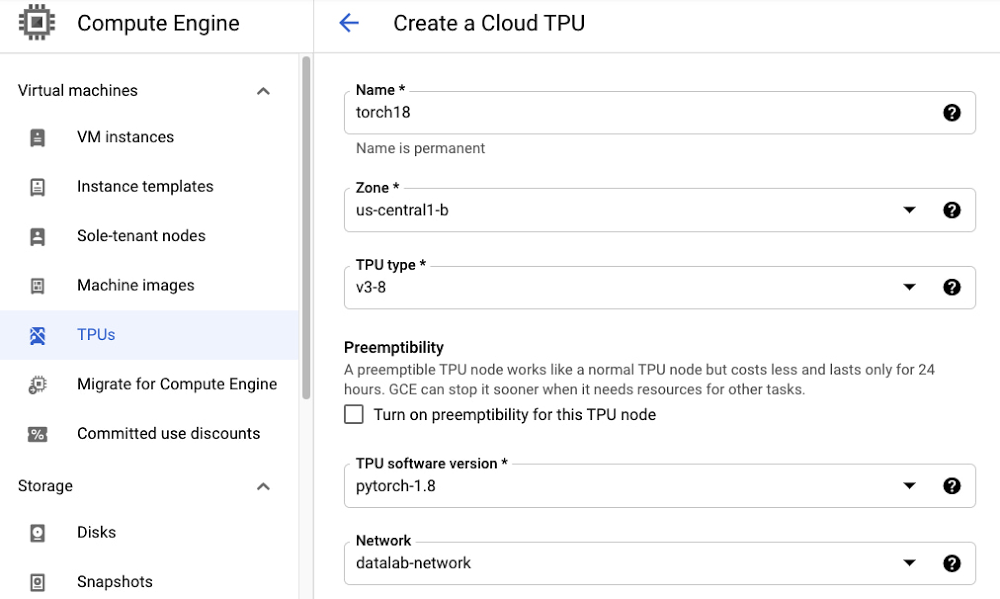Expand the TPU type dropdown

(x=909, y=287)
